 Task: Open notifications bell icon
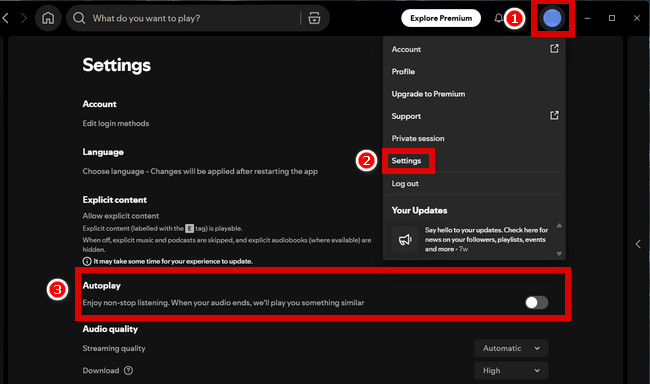point(499,18)
